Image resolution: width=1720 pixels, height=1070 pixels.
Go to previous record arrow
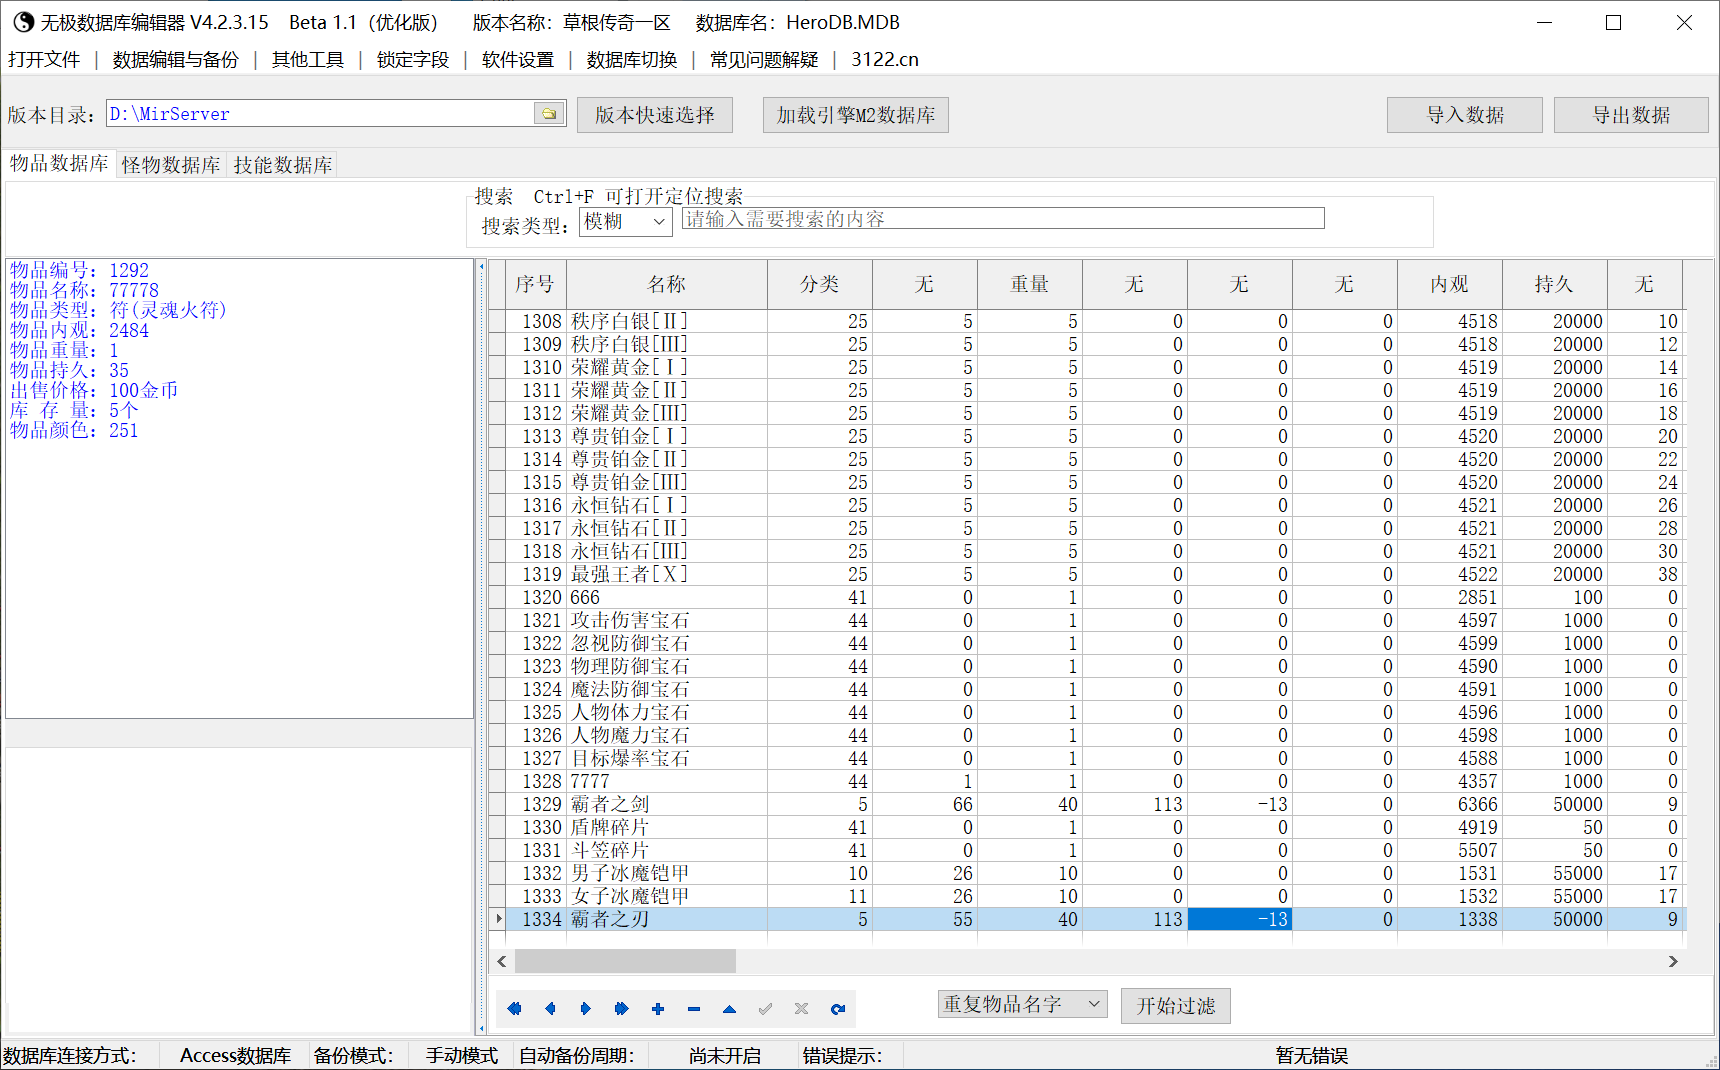[550, 1008]
